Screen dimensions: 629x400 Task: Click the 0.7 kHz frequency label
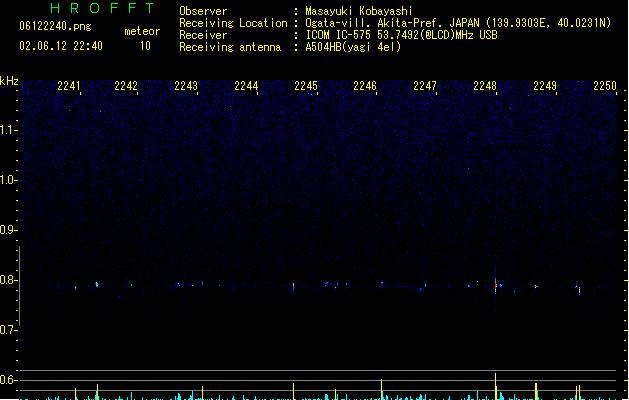8,330
